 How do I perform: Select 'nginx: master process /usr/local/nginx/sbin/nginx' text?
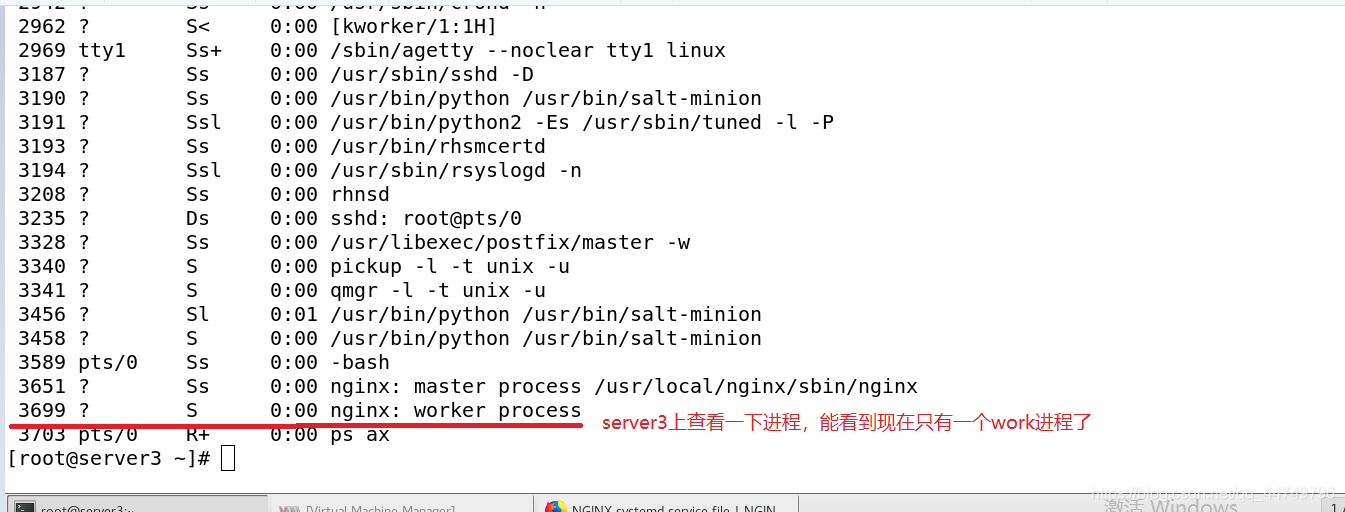click(x=624, y=387)
